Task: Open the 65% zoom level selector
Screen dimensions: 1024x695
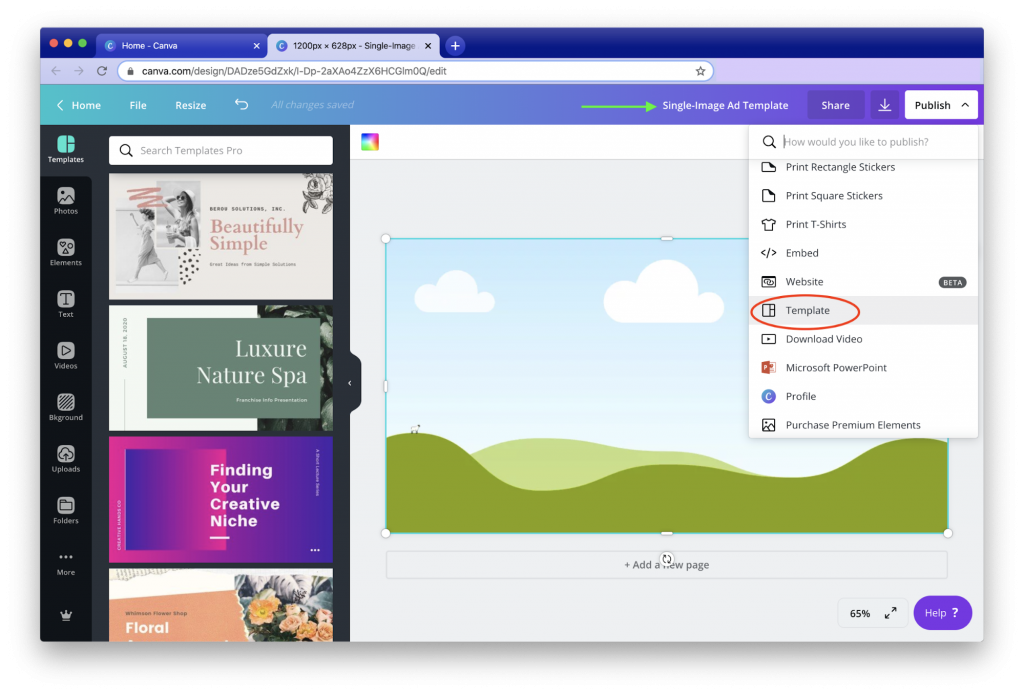Action: tap(860, 613)
